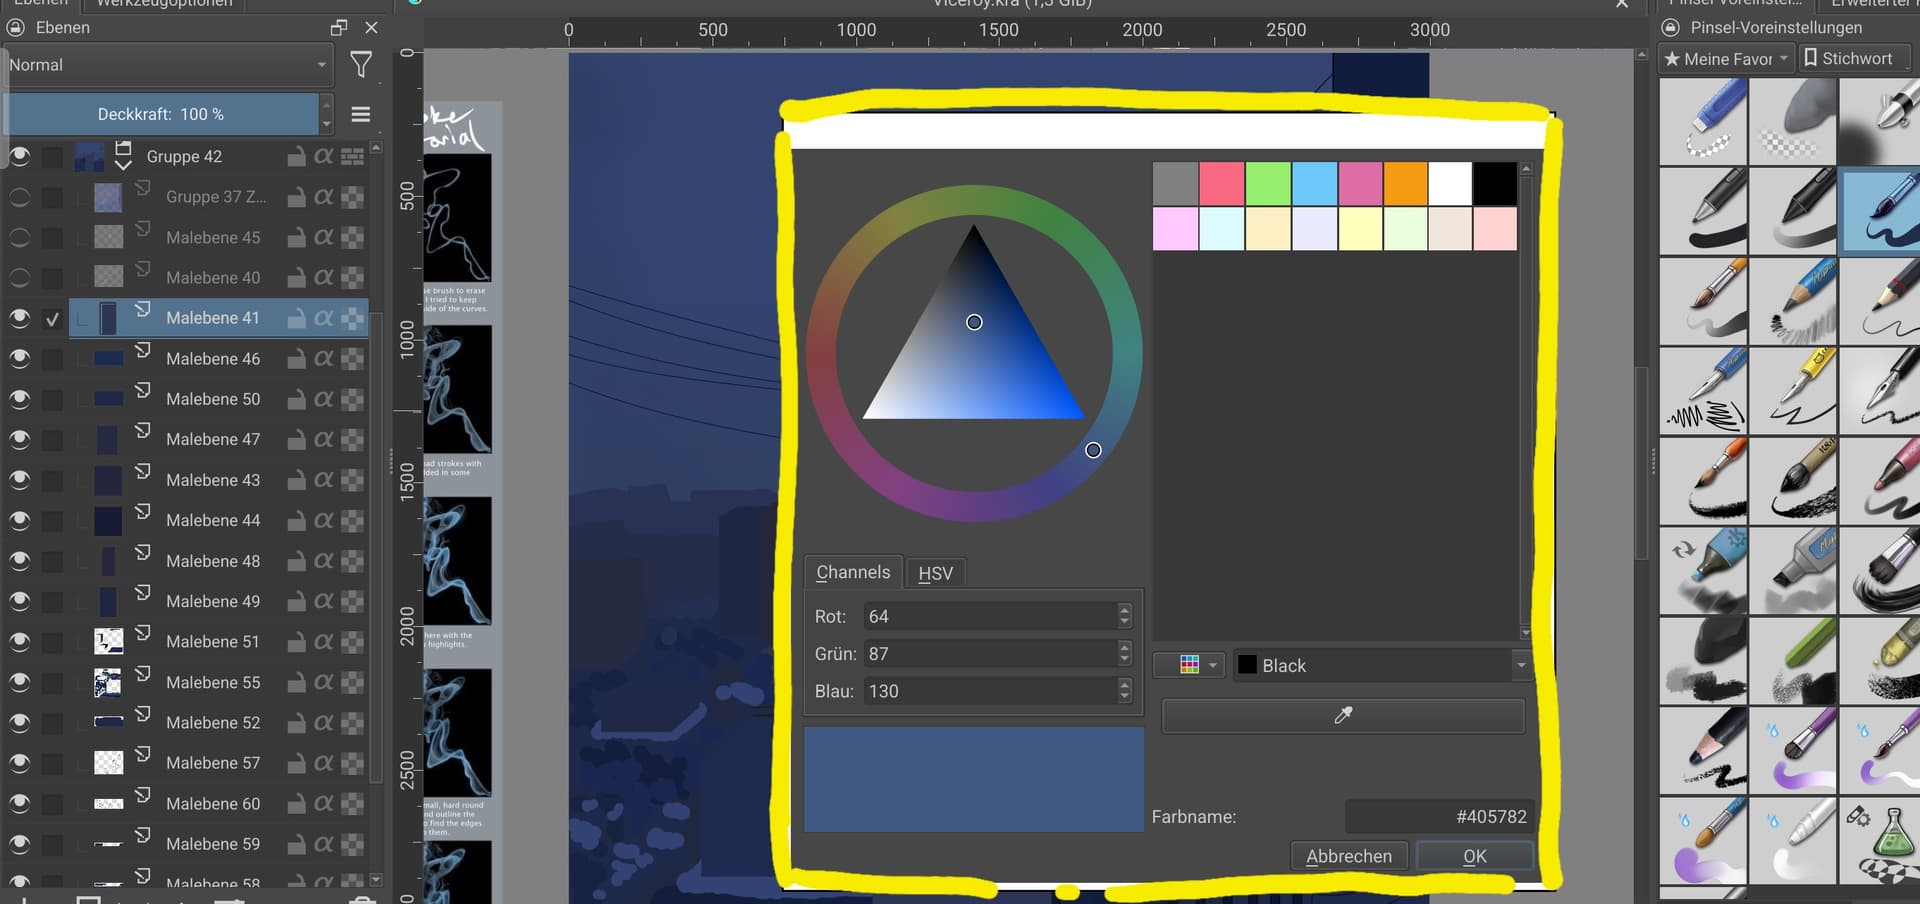Image resolution: width=1920 pixels, height=904 pixels.
Task: Click the Rot value input field
Action: 991,616
